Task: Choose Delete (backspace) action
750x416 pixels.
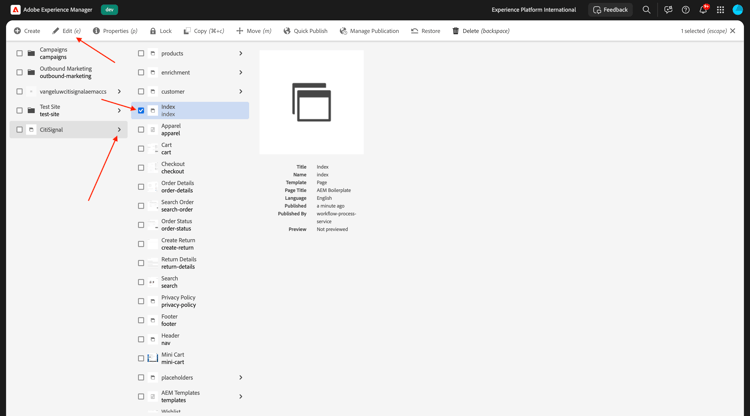Action: [481, 31]
